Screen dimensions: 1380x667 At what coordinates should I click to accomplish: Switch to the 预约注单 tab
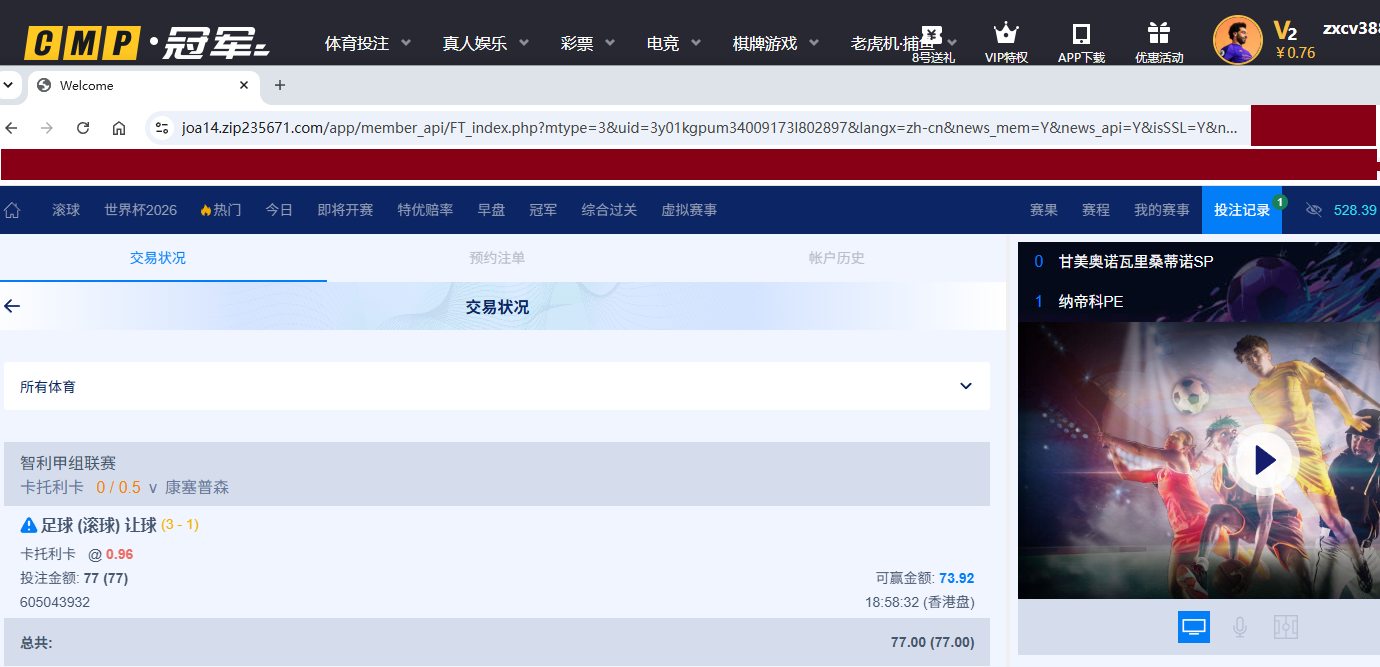[497, 258]
